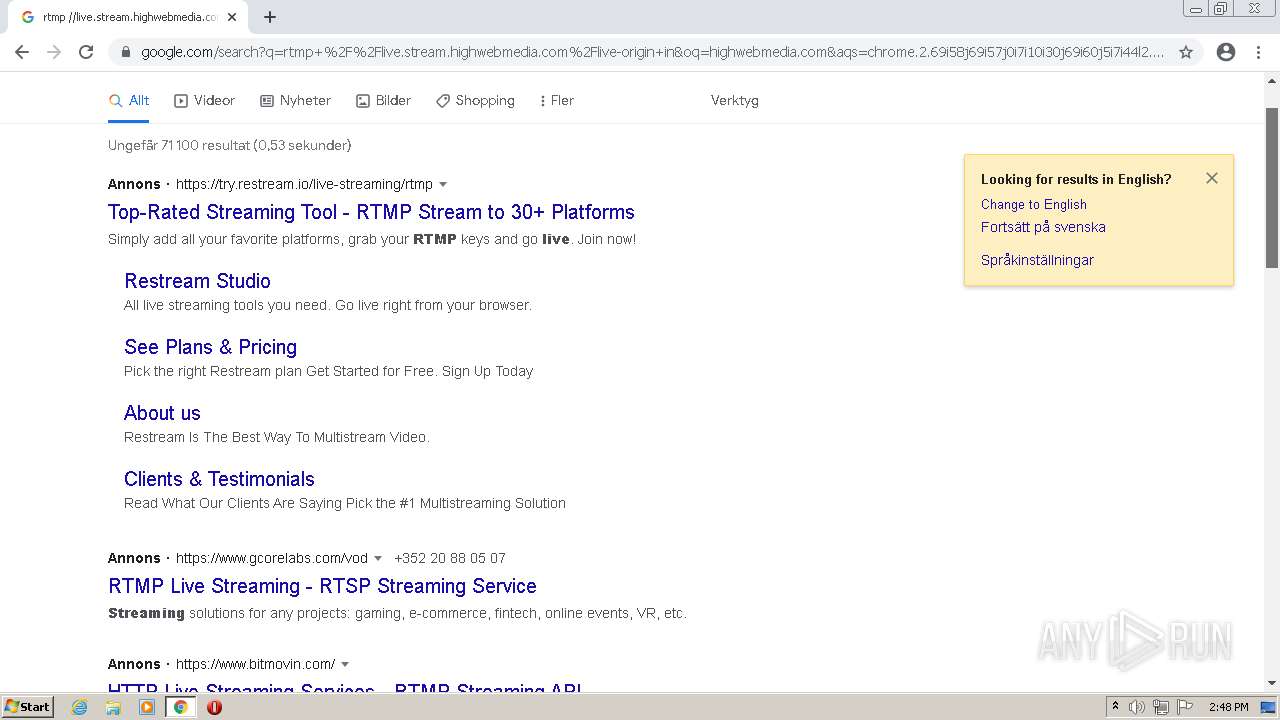This screenshot has height=720, width=1280.
Task: View the site lock information icon
Action: [x=126, y=52]
